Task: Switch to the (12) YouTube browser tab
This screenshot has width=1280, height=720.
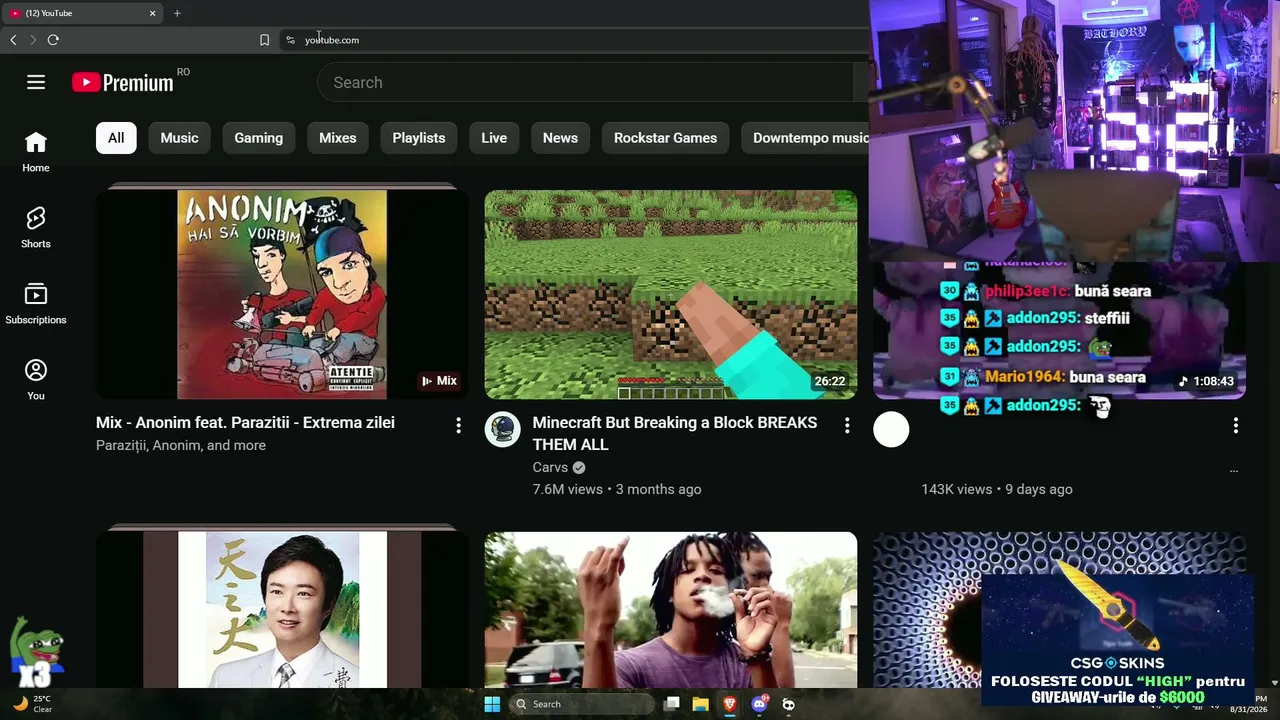Action: 82,13
